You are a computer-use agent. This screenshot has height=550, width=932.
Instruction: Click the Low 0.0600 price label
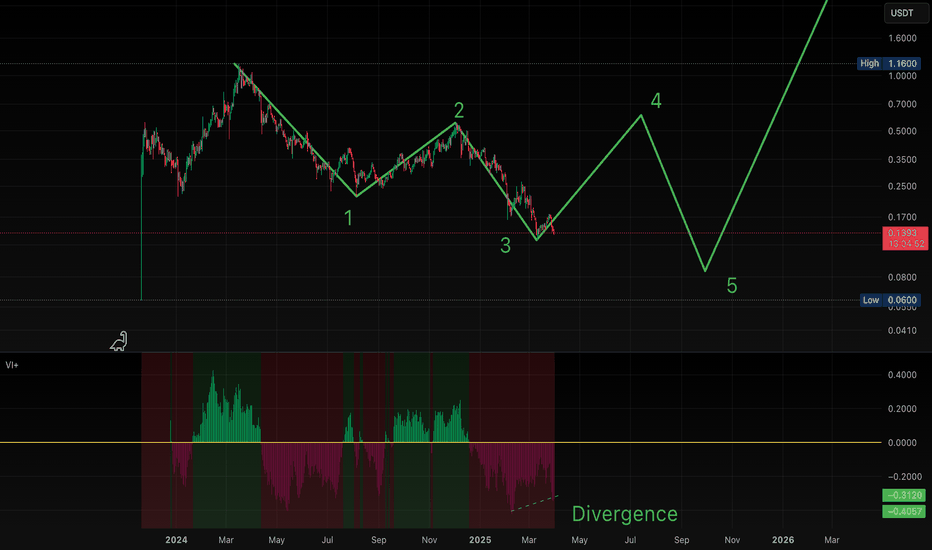click(890, 300)
